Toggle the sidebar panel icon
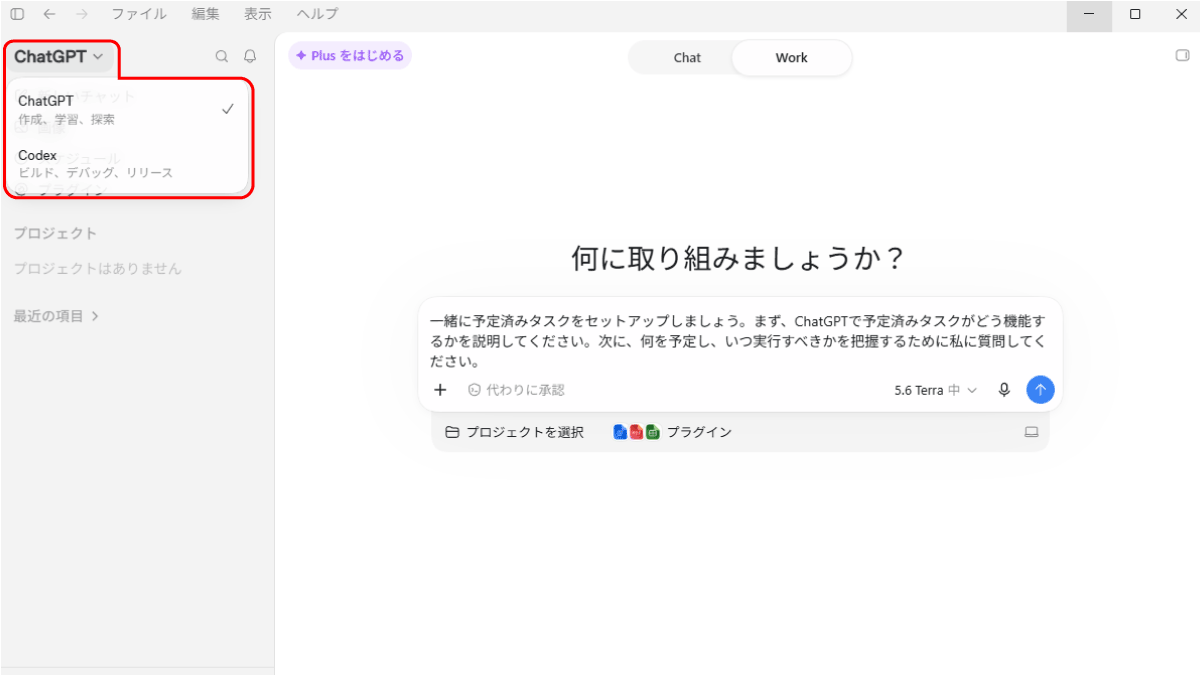Viewport: 1200px width, 675px height. pos(17,14)
